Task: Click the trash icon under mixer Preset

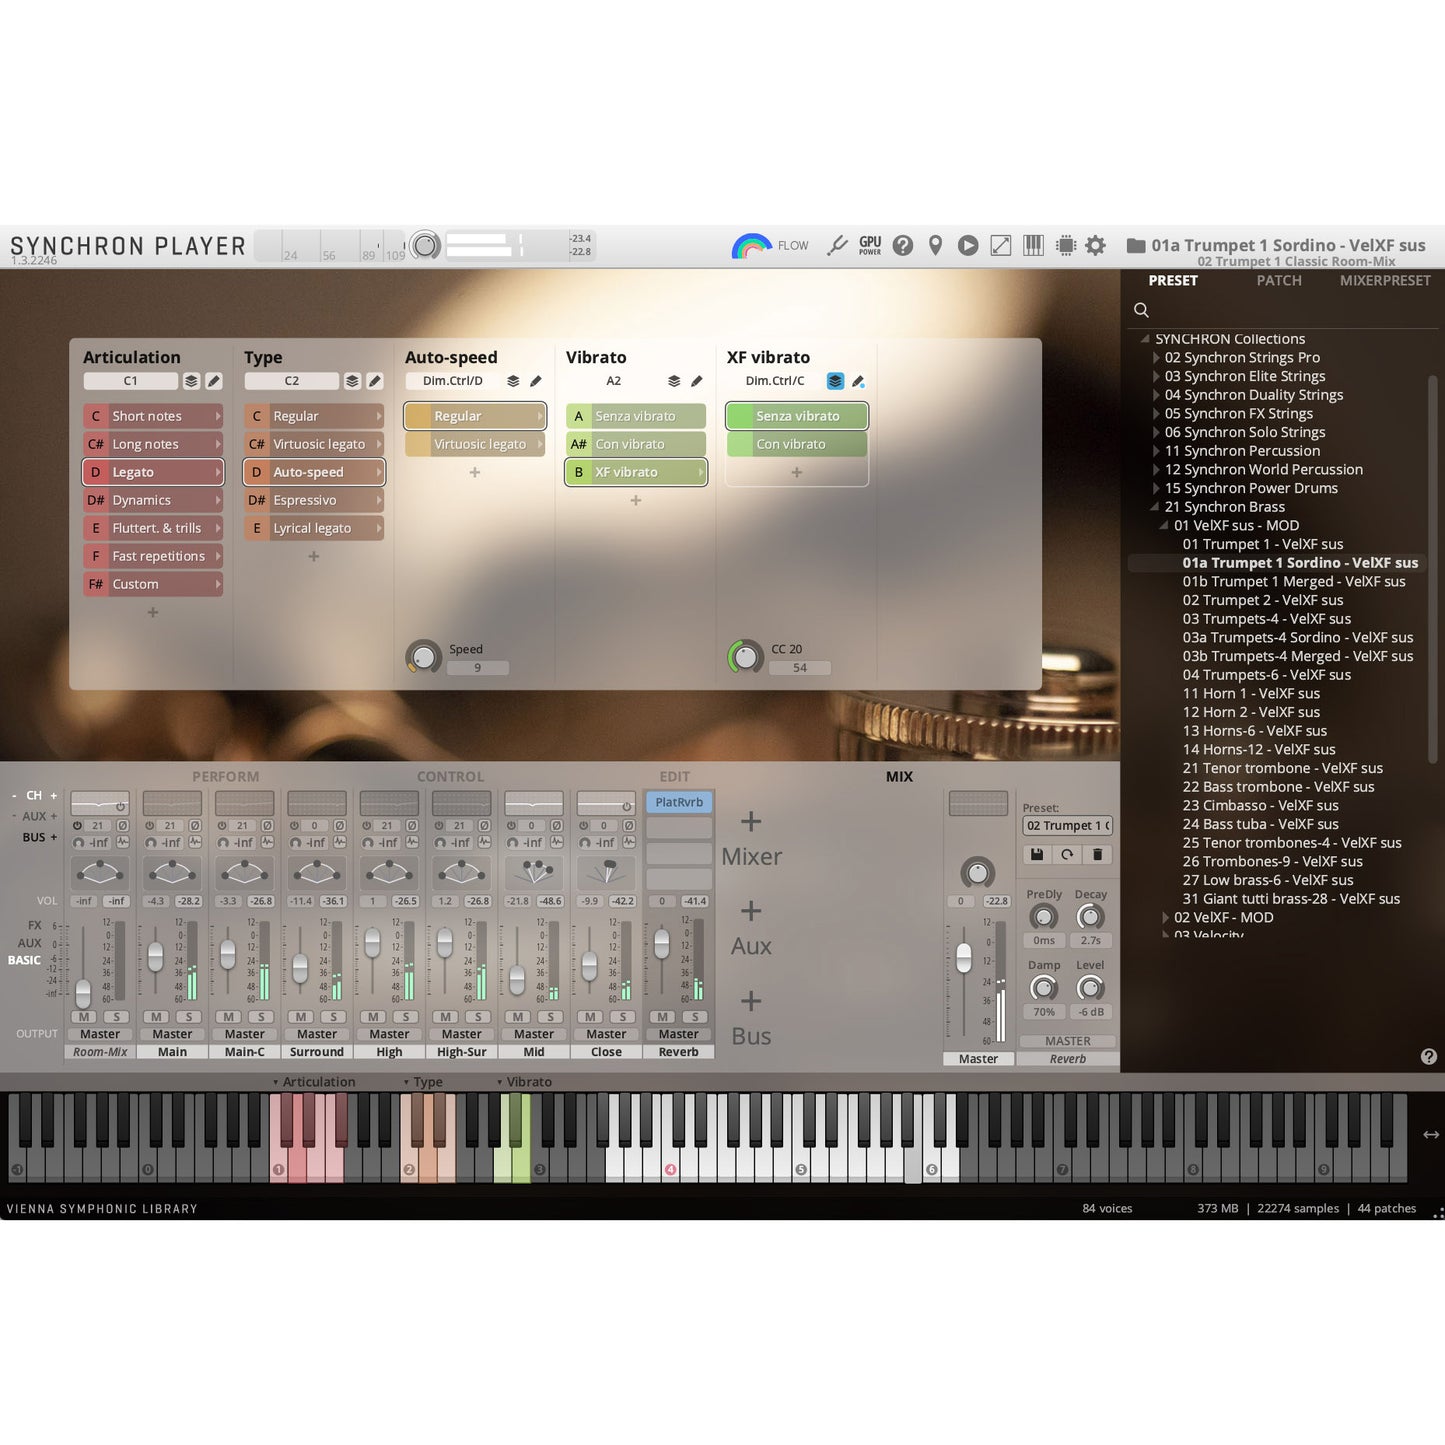Action: (x=1097, y=855)
